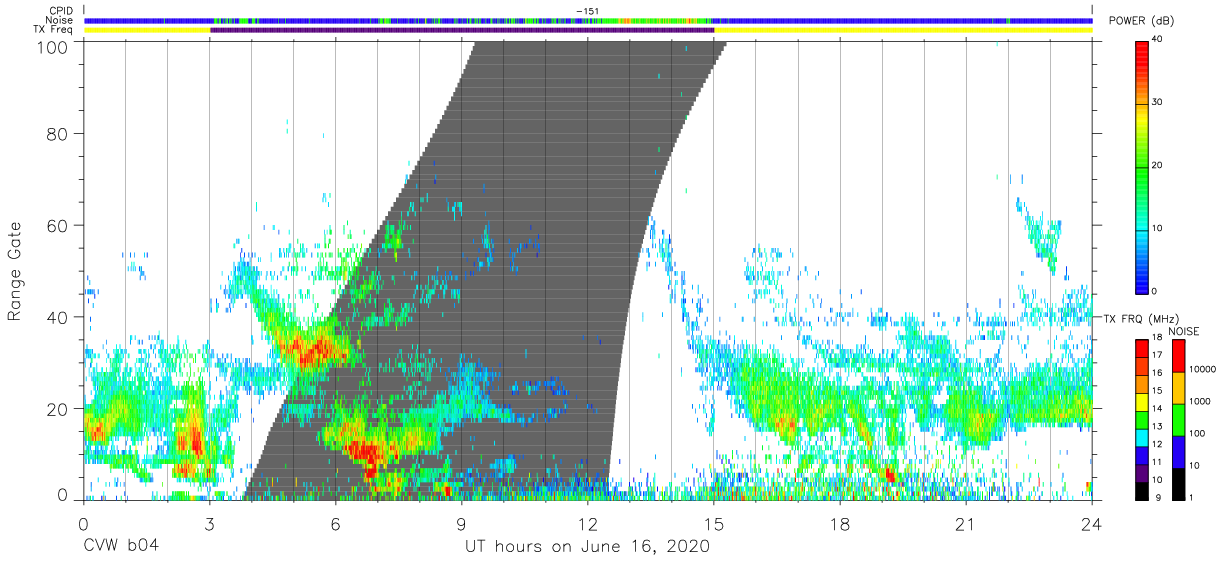Pick the yellow NOISE legend segment
The image size is (1228, 567).
coord(1178,388)
